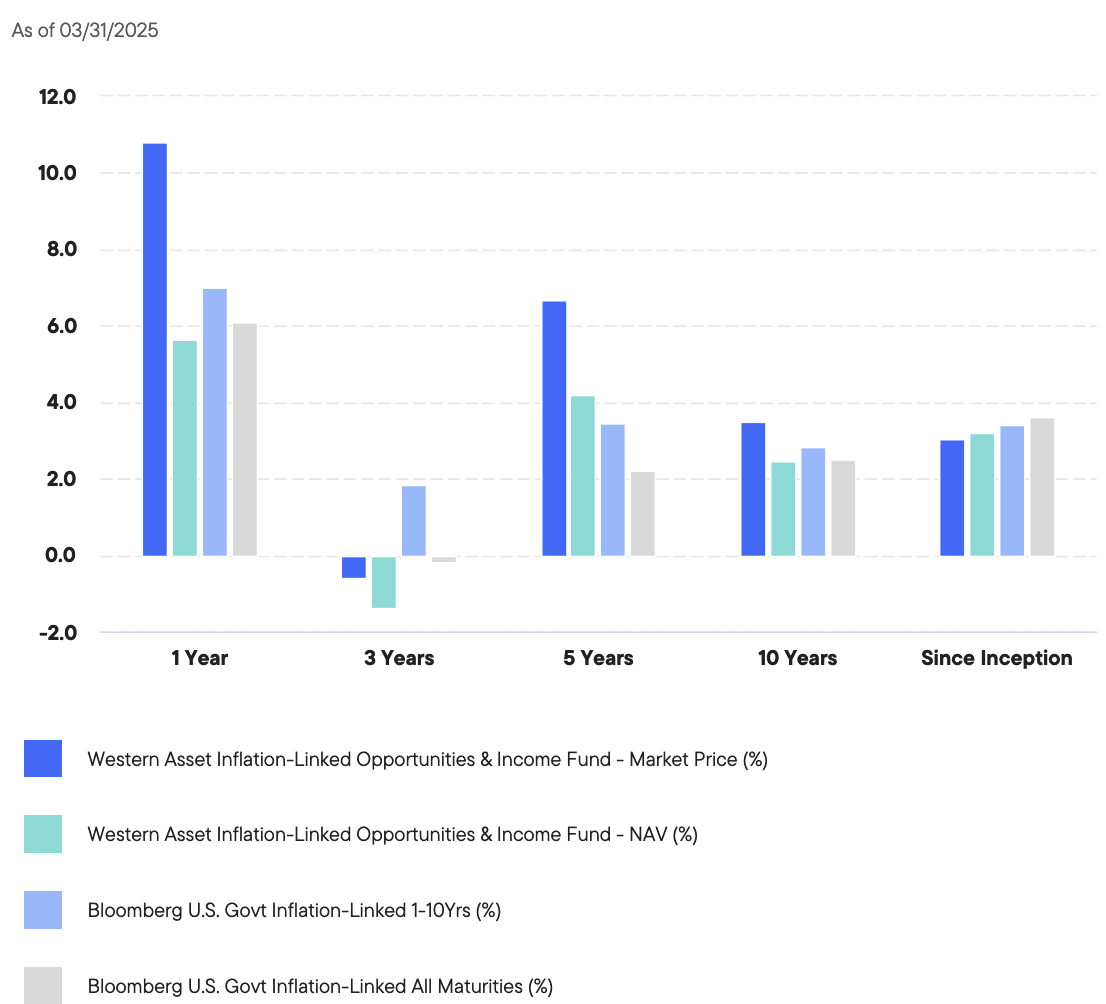The height and width of the screenshot is (1004, 1106).
Task: Select the gray Since Inception bar
Action: (1040, 490)
